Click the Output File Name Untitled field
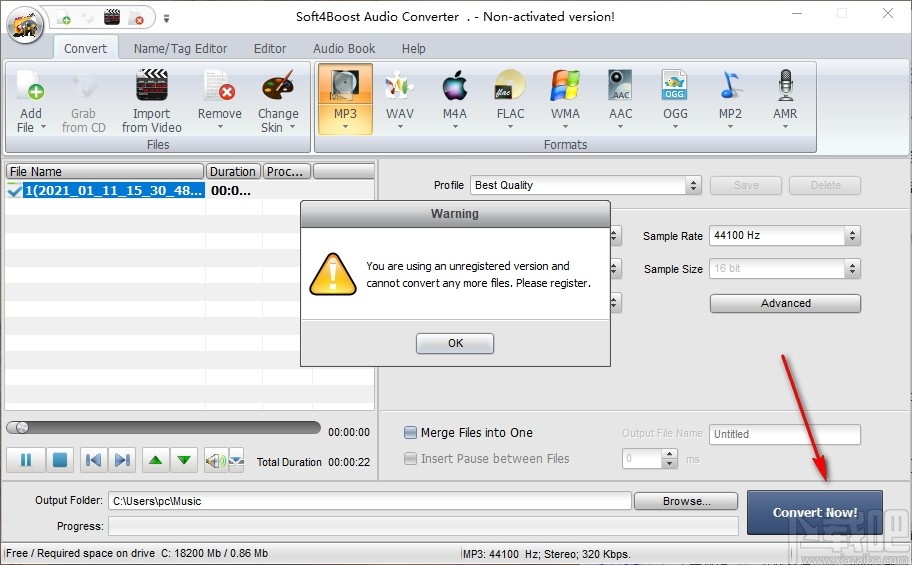The height and width of the screenshot is (565, 912). (x=785, y=434)
